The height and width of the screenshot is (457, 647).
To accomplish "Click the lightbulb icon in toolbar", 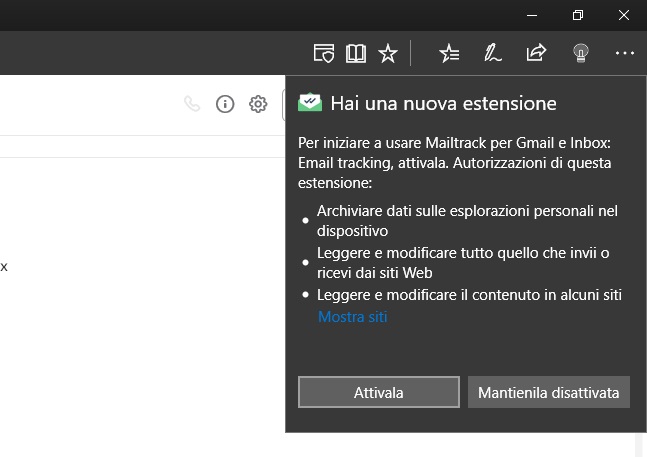I will [x=580, y=53].
